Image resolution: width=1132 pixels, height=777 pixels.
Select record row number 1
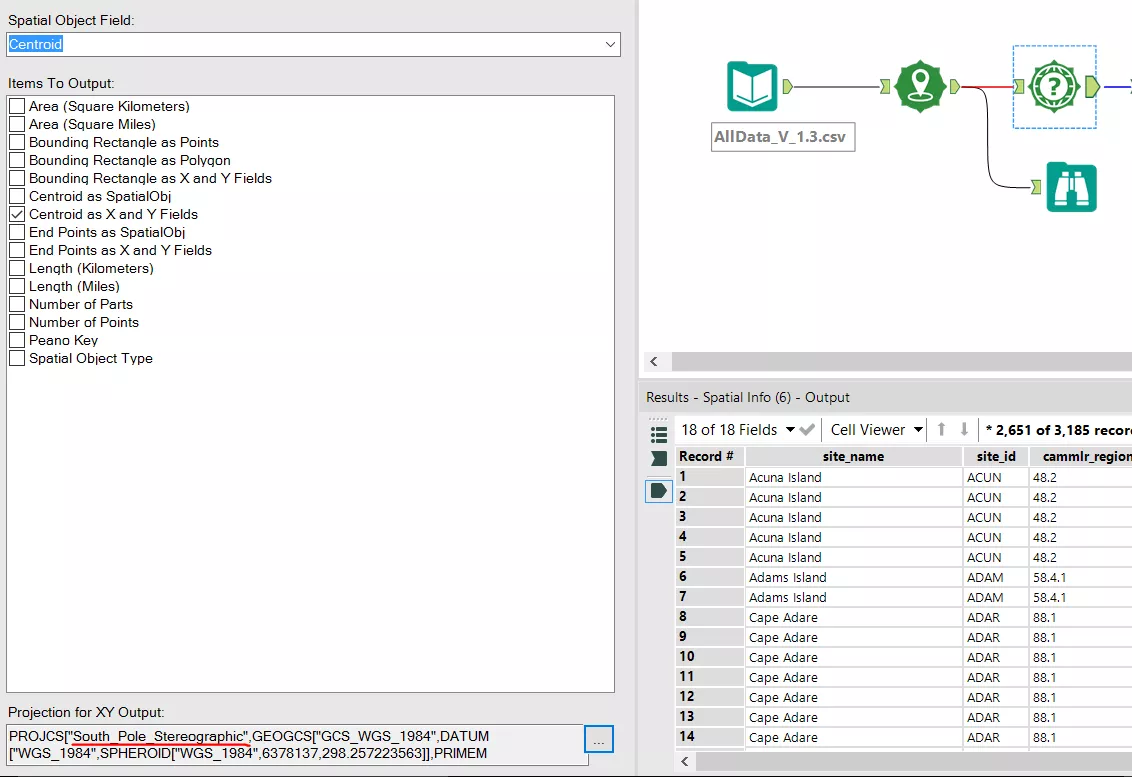710,477
